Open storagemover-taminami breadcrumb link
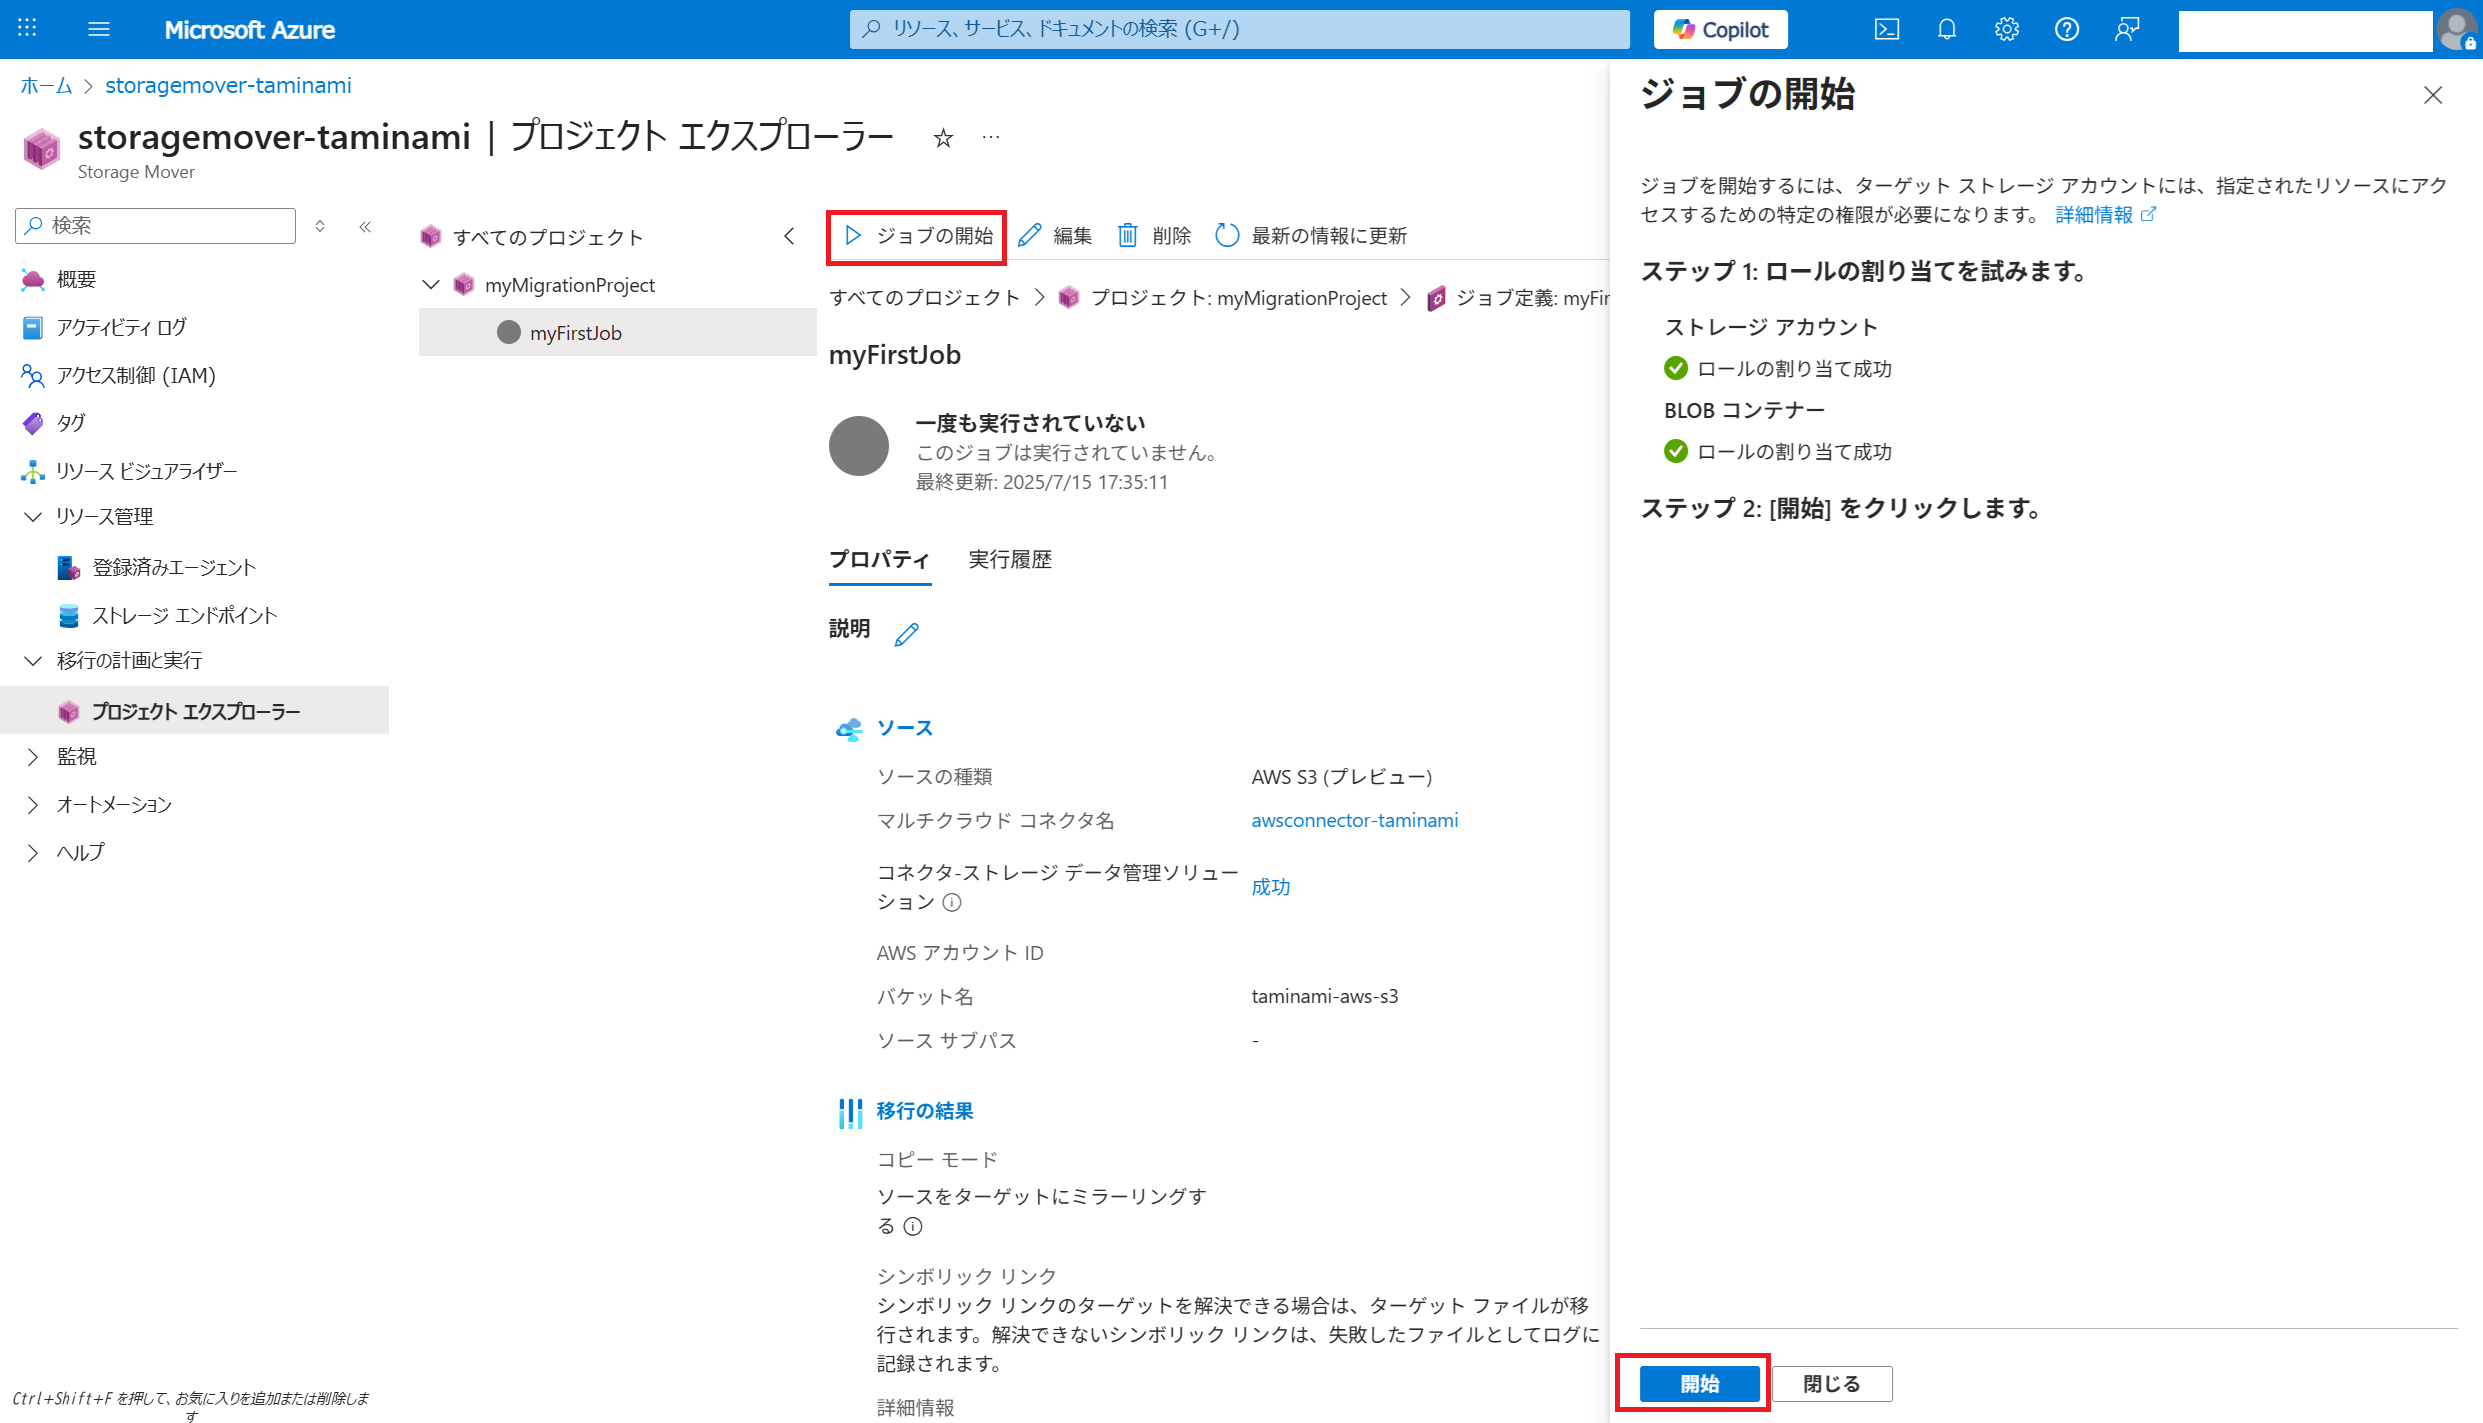 coord(228,85)
